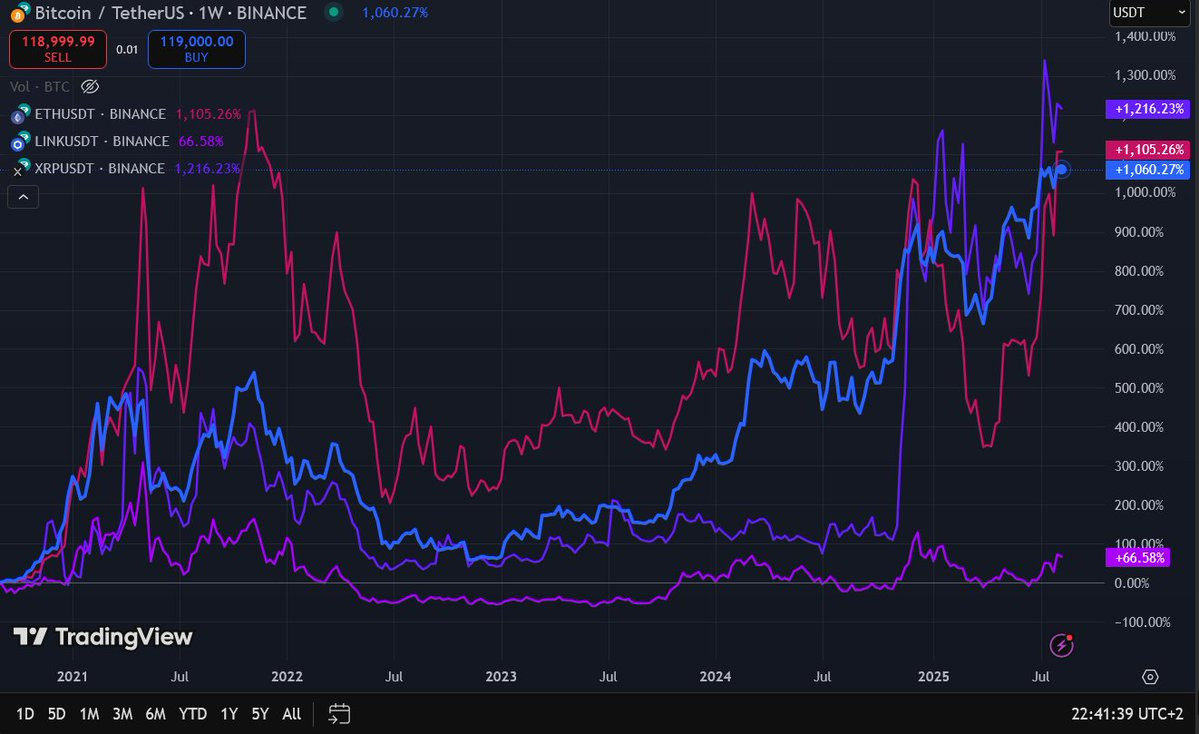
Task: Click the 2023 time axis label
Action: pyautogui.click(x=501, y=677)
